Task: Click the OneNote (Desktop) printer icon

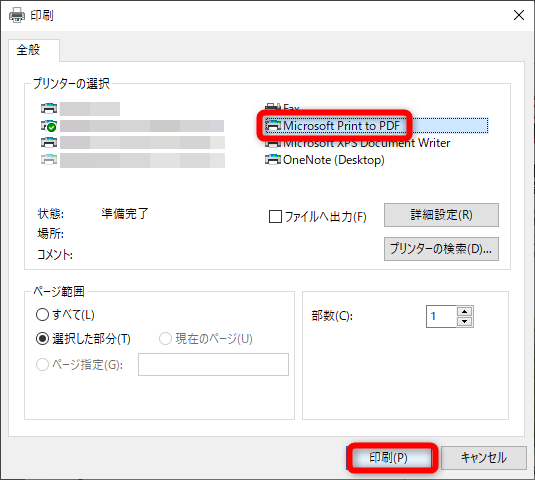Action: pyautogui.click(x=273, y=159)
